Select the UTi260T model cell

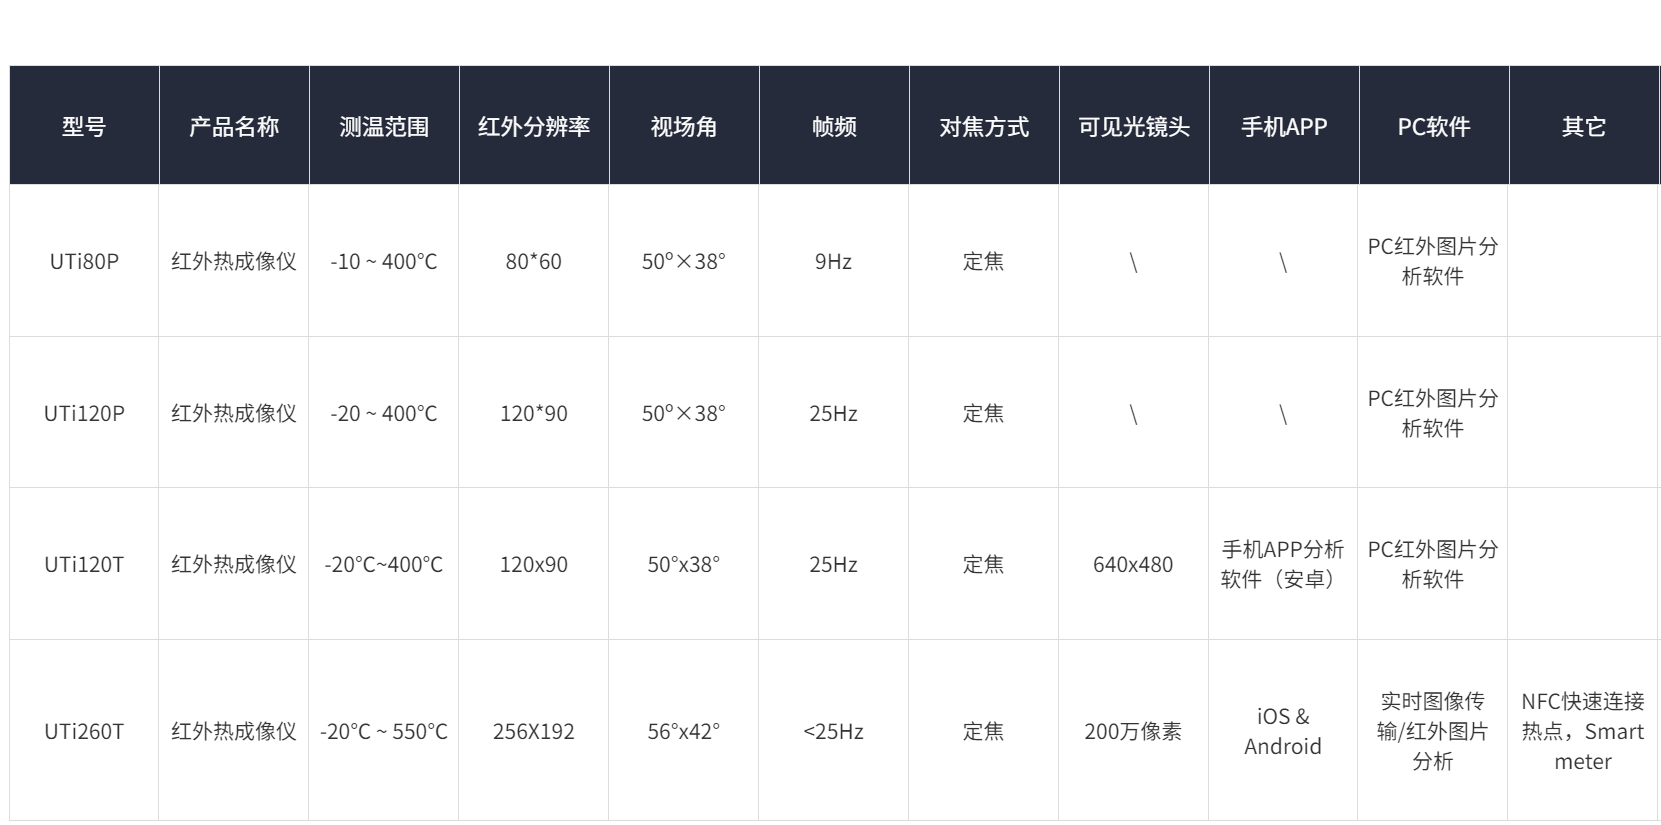click(84, 732)
